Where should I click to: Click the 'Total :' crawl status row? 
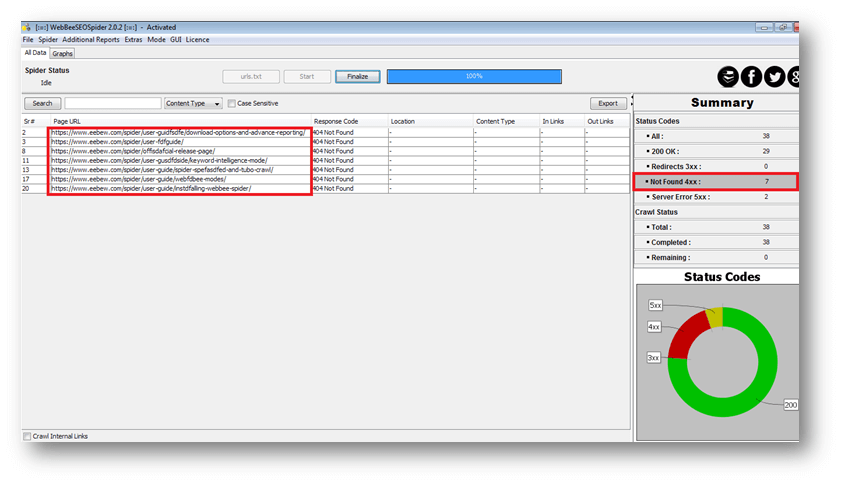(x=716, y=227)
